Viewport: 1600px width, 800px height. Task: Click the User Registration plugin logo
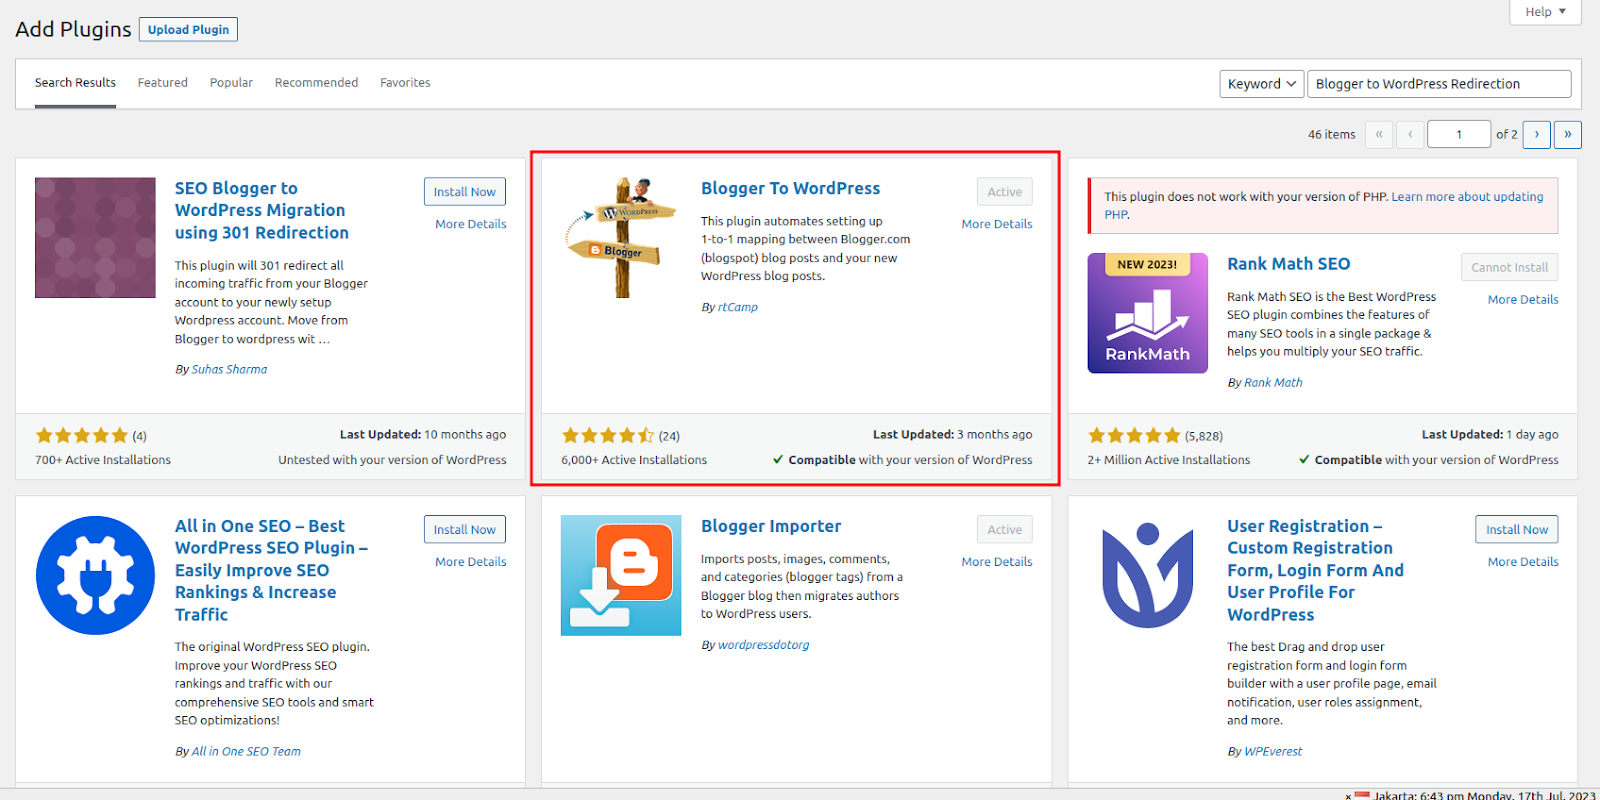tap(1147, 575)
